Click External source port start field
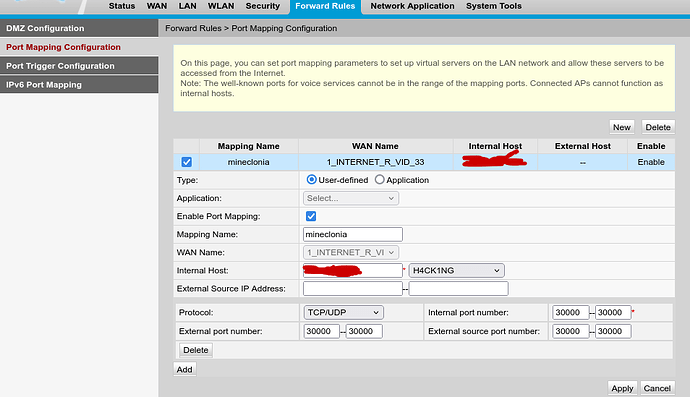 (x=570, y=331)
